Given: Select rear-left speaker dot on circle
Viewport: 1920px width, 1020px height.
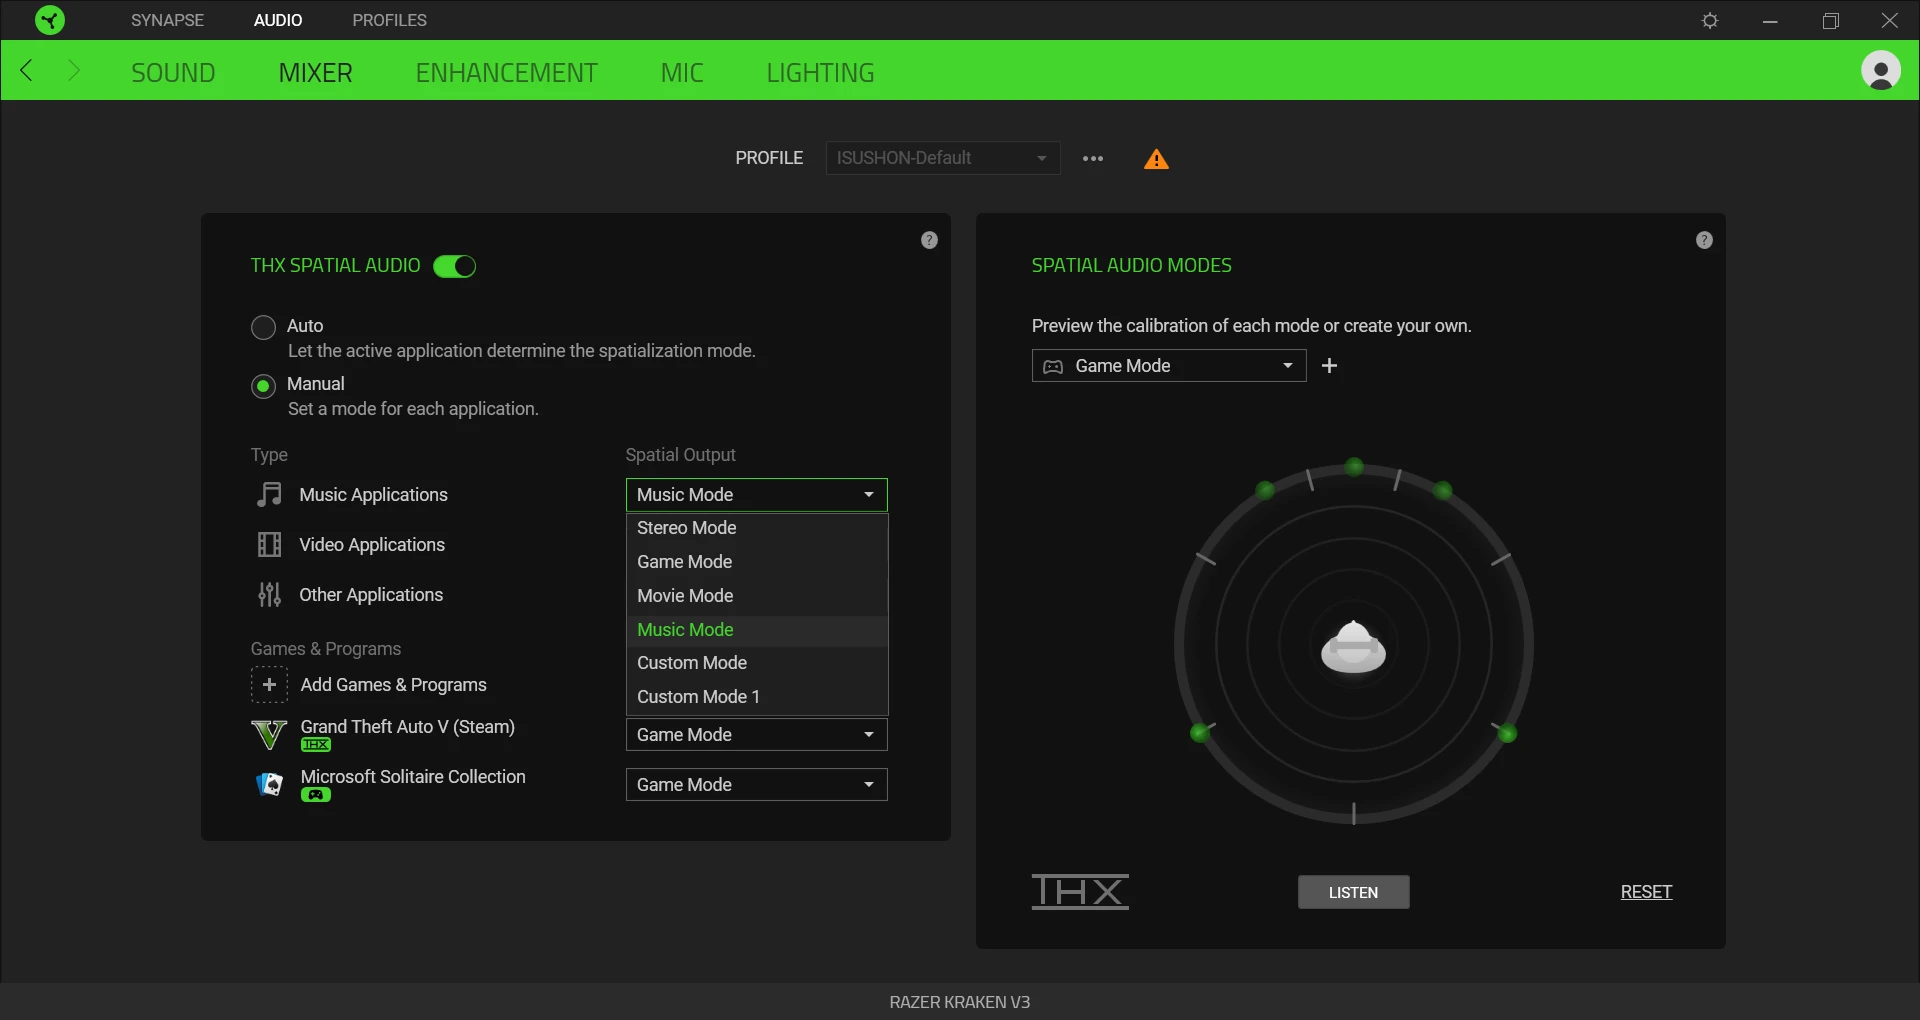Looking at the screenshot, I should (x=1199, y=734).
